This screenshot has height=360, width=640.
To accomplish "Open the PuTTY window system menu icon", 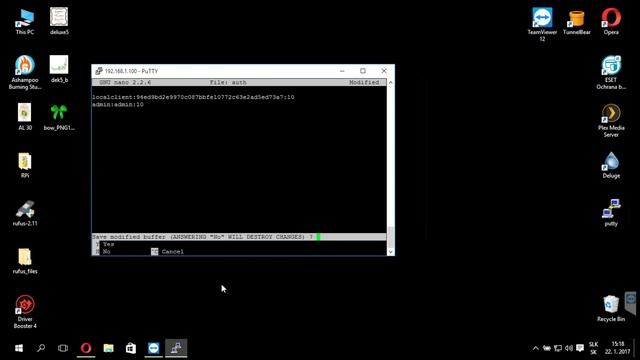I will click(98, 71).
